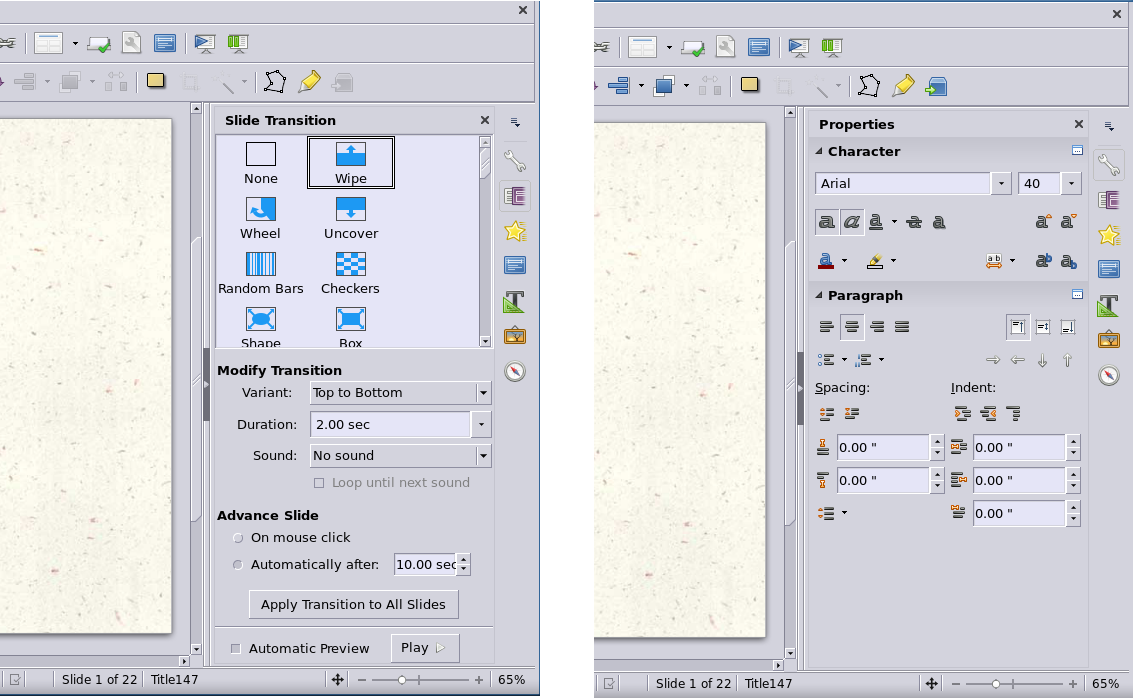Click the Automatically after 10.00 sec field
This screenshot has width=1133, height=698.
coord(426,564)
